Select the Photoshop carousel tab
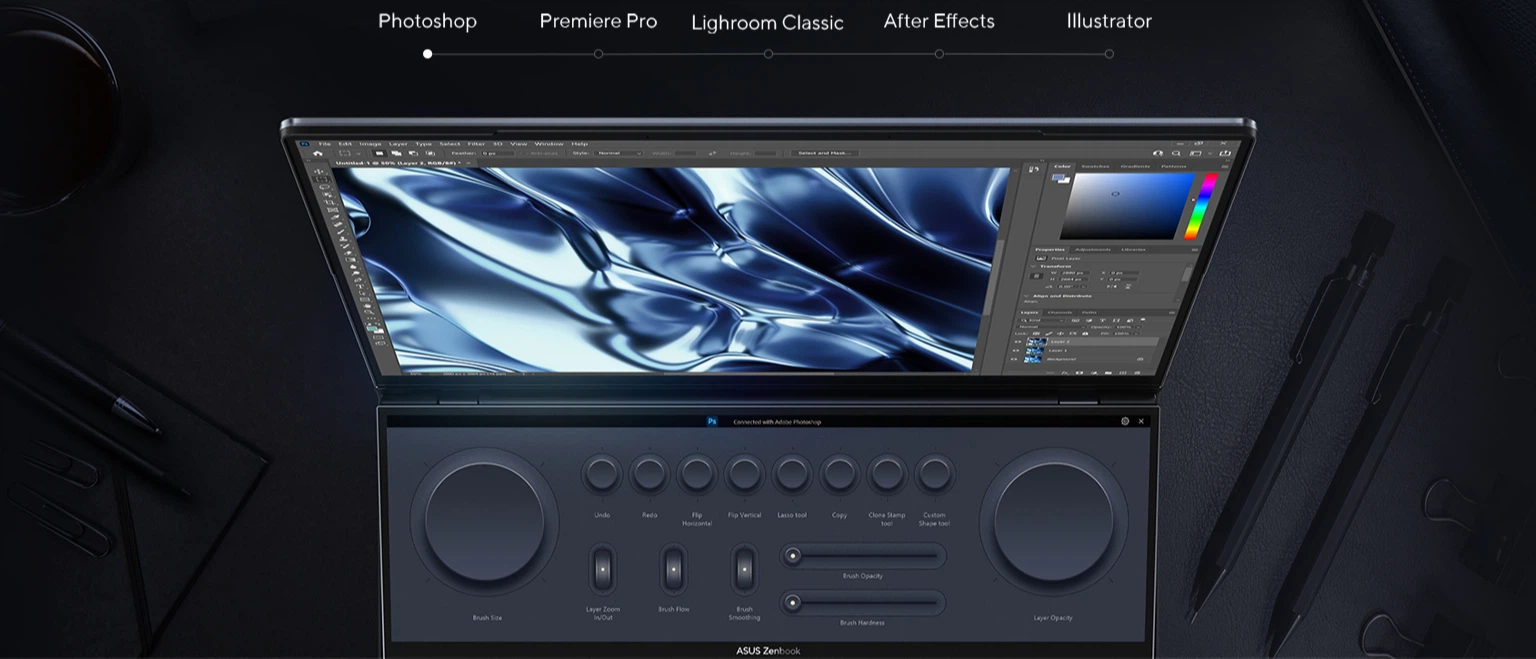 [427, 21]
